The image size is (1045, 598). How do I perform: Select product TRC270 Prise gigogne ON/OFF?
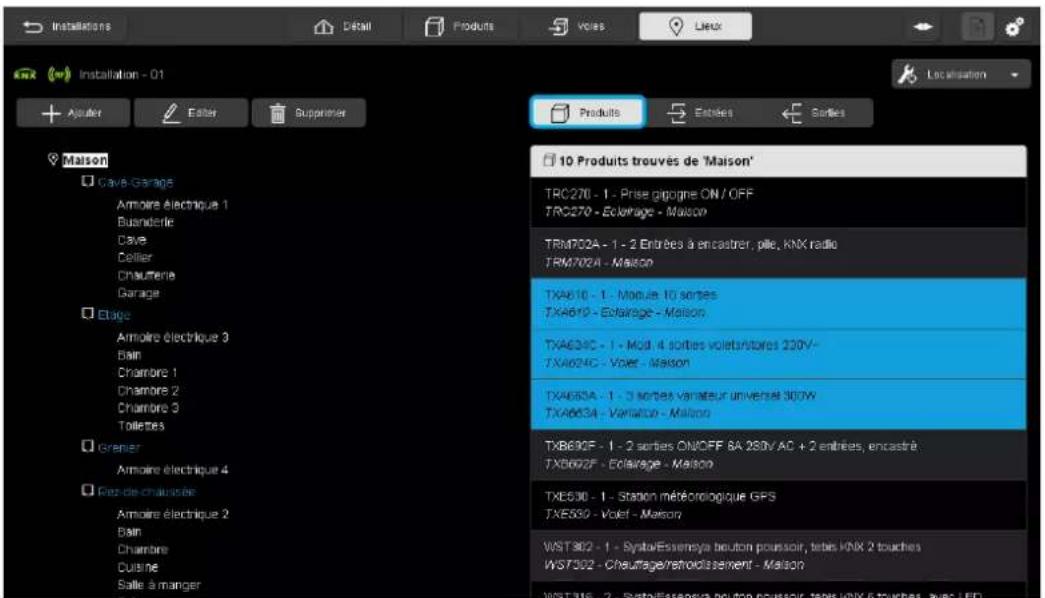[778, 203]
